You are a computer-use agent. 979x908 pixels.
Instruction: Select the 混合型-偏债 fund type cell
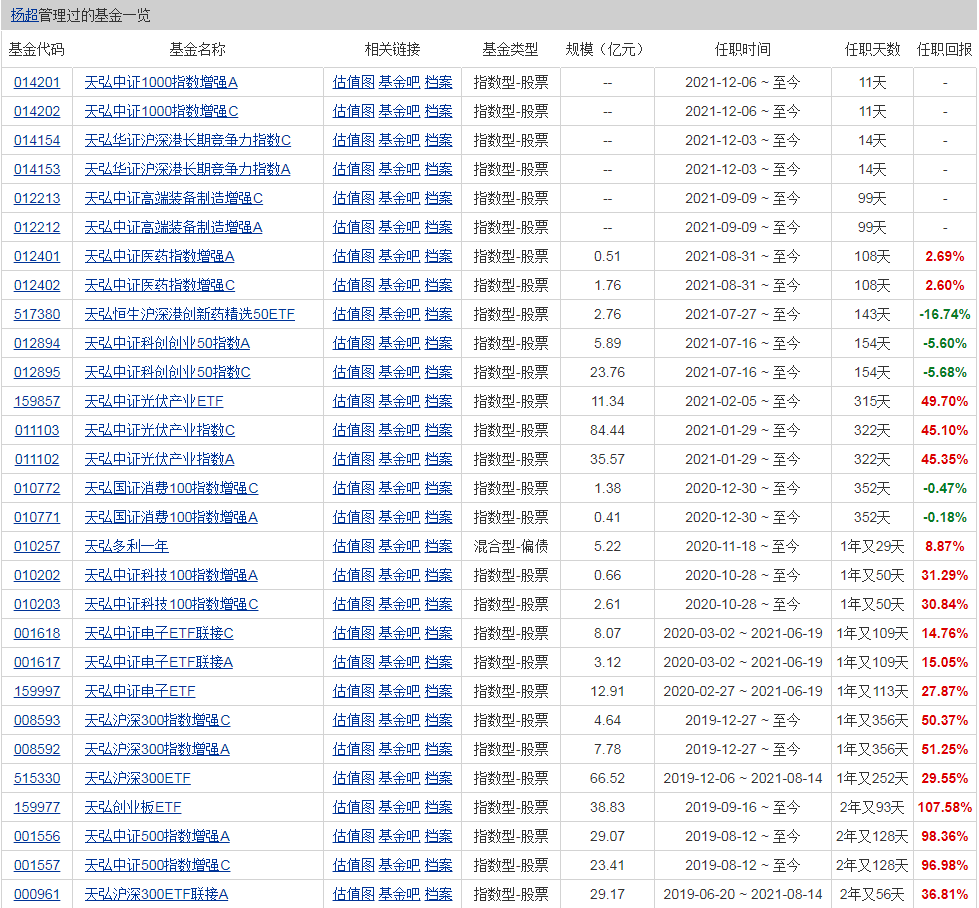511,546
